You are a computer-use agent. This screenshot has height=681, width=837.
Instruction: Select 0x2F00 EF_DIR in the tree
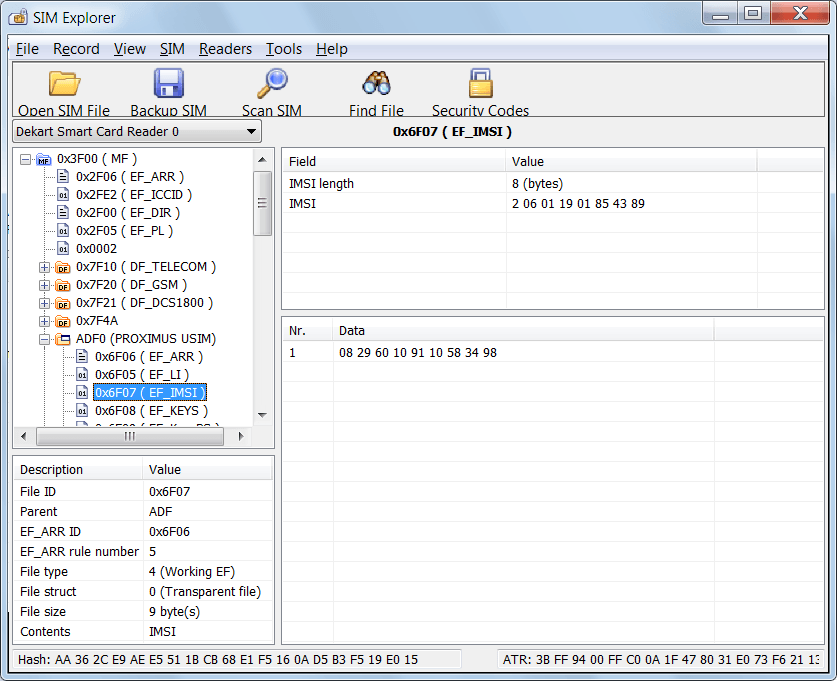click(x=130, y=212)
